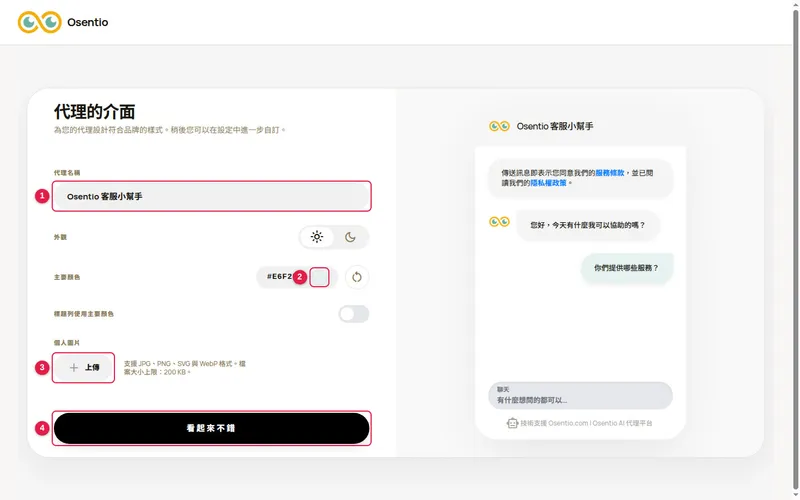Select the light mode sun icon
This screenshot has height=500, width=800.
[317, 237]
